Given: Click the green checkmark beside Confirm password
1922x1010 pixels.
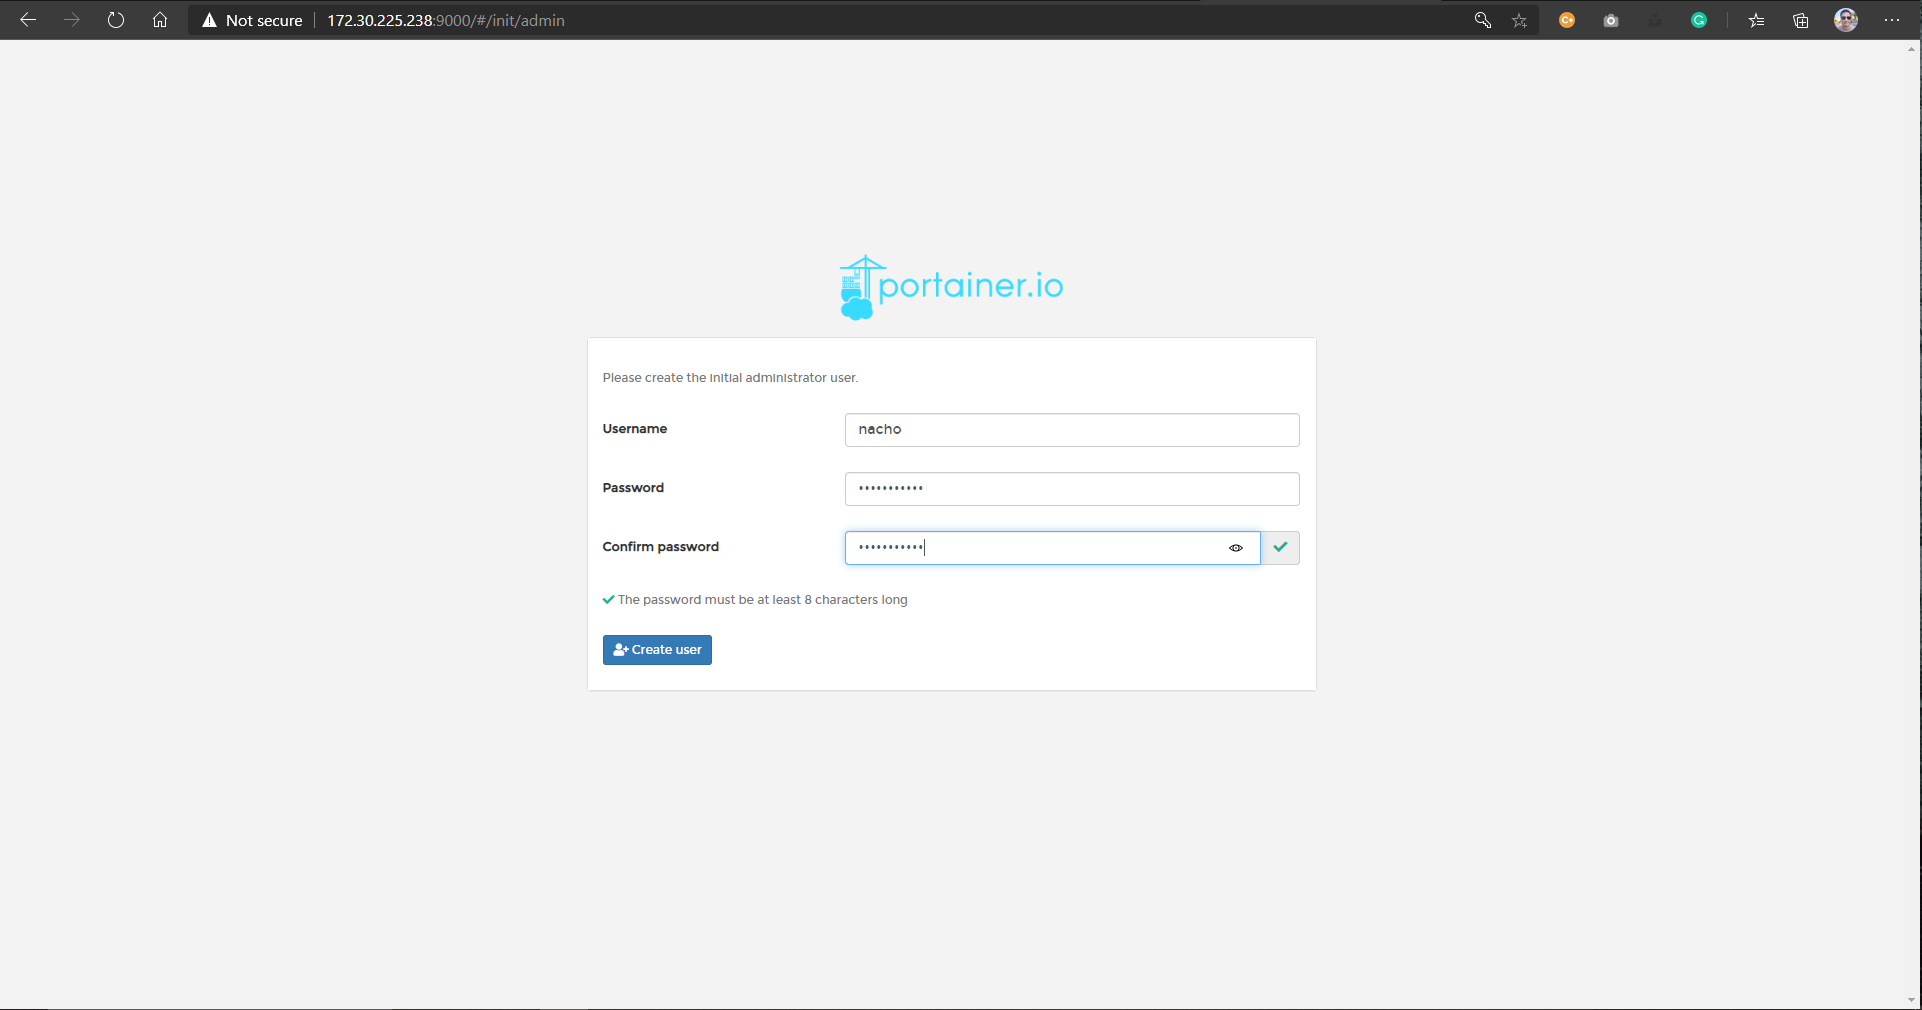Looking at the screenshot, I should tap(1280, 548).
